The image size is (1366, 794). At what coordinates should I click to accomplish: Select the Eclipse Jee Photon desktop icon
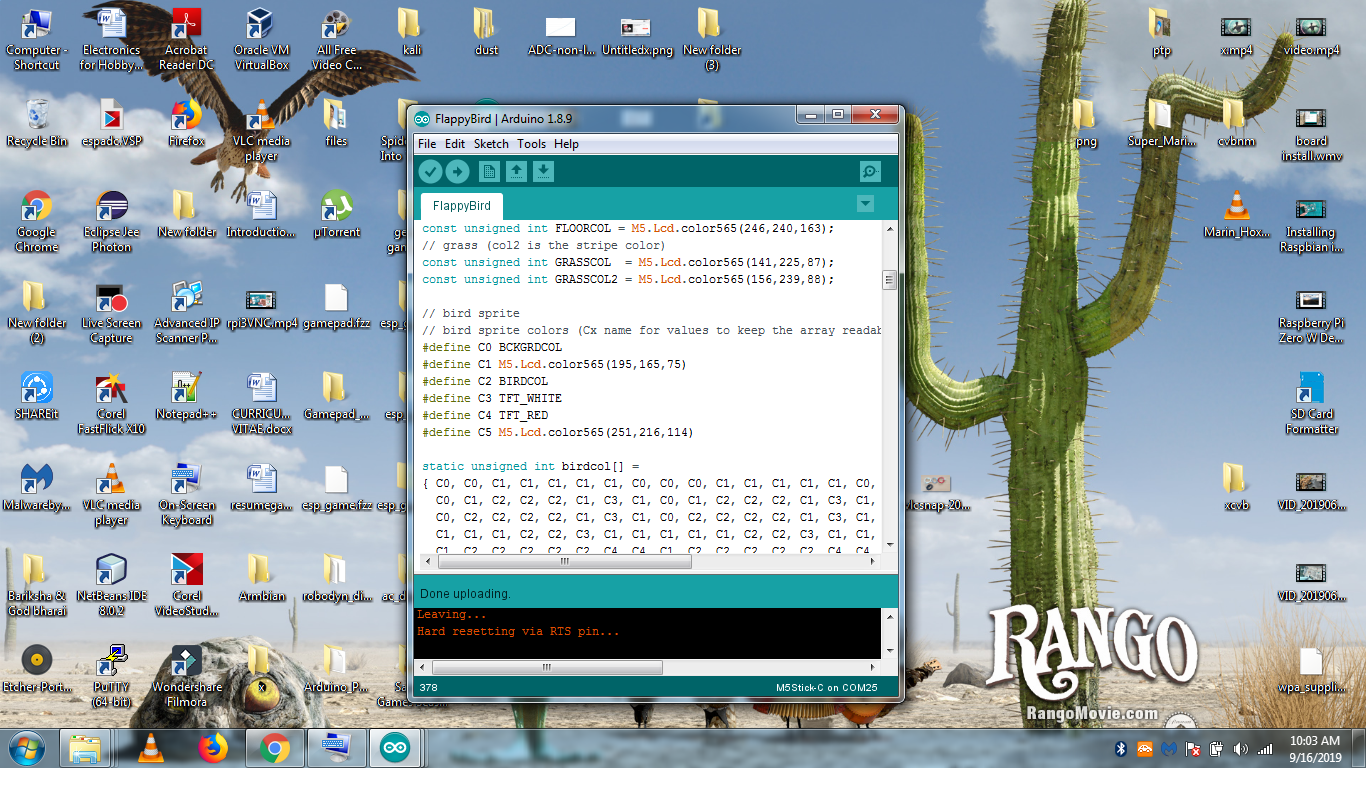coord(111,221)
